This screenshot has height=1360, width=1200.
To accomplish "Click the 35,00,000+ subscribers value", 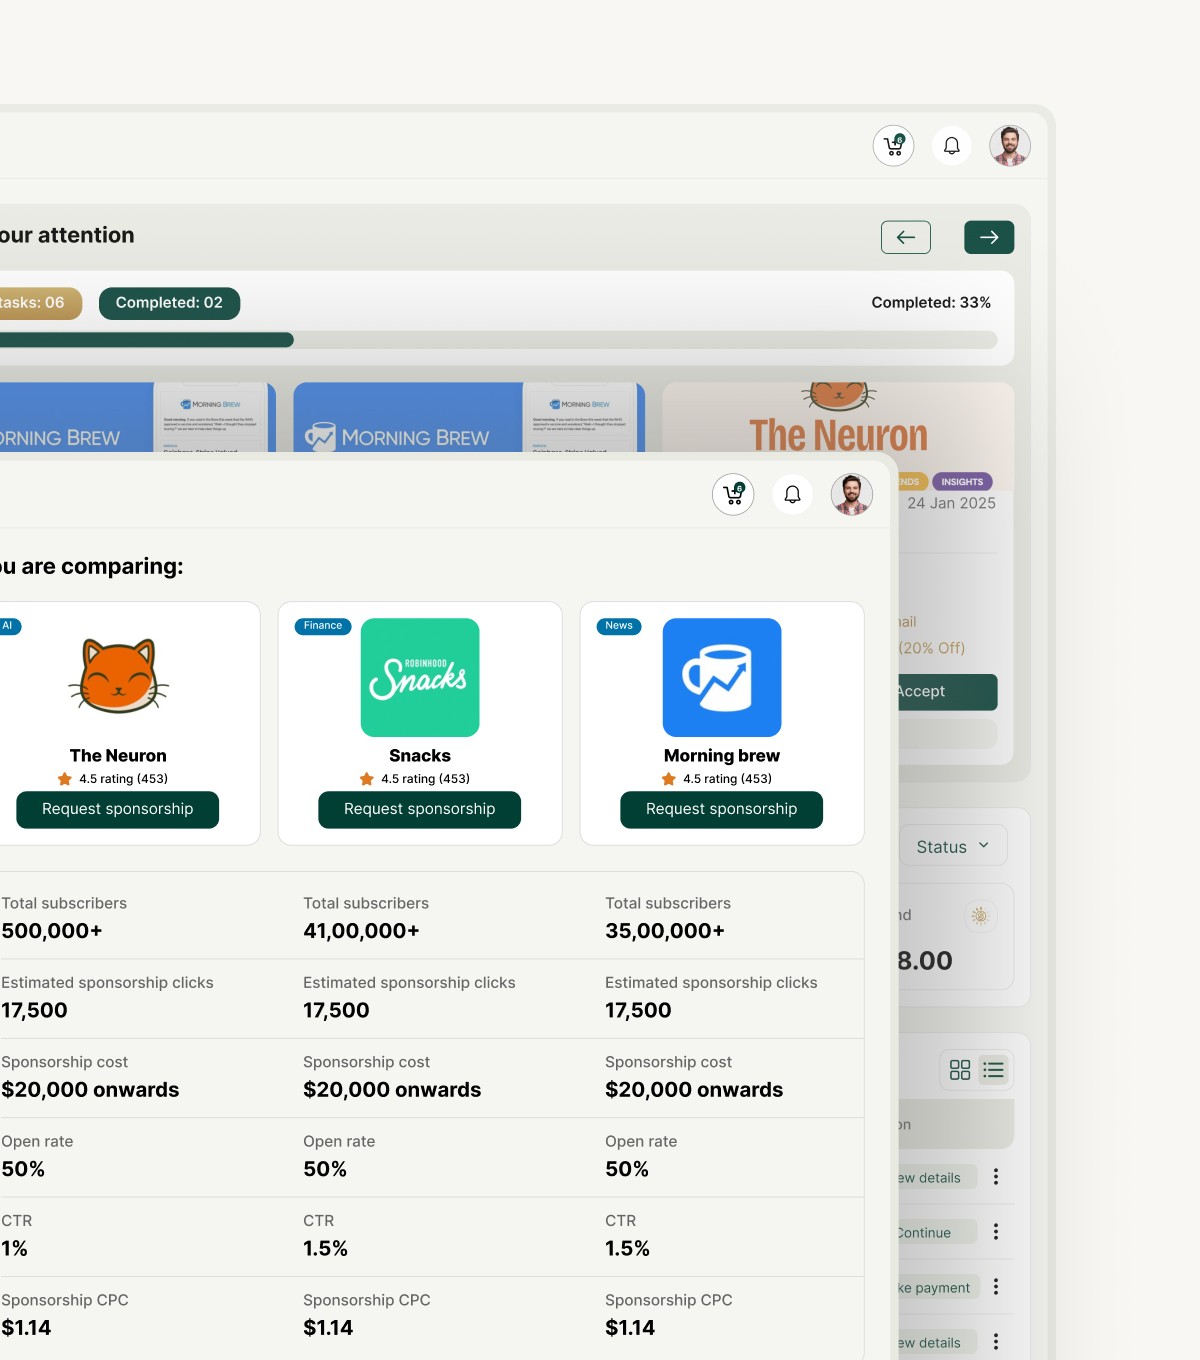I will [665, 931].
